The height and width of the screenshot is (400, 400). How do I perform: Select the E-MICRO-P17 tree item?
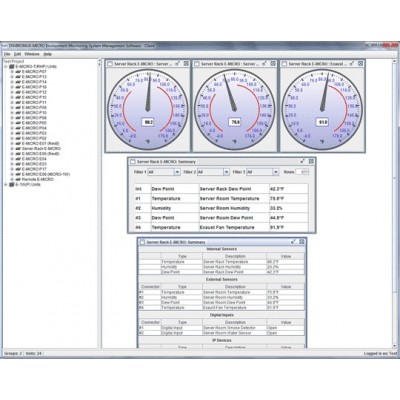click(x=34, y=169)
